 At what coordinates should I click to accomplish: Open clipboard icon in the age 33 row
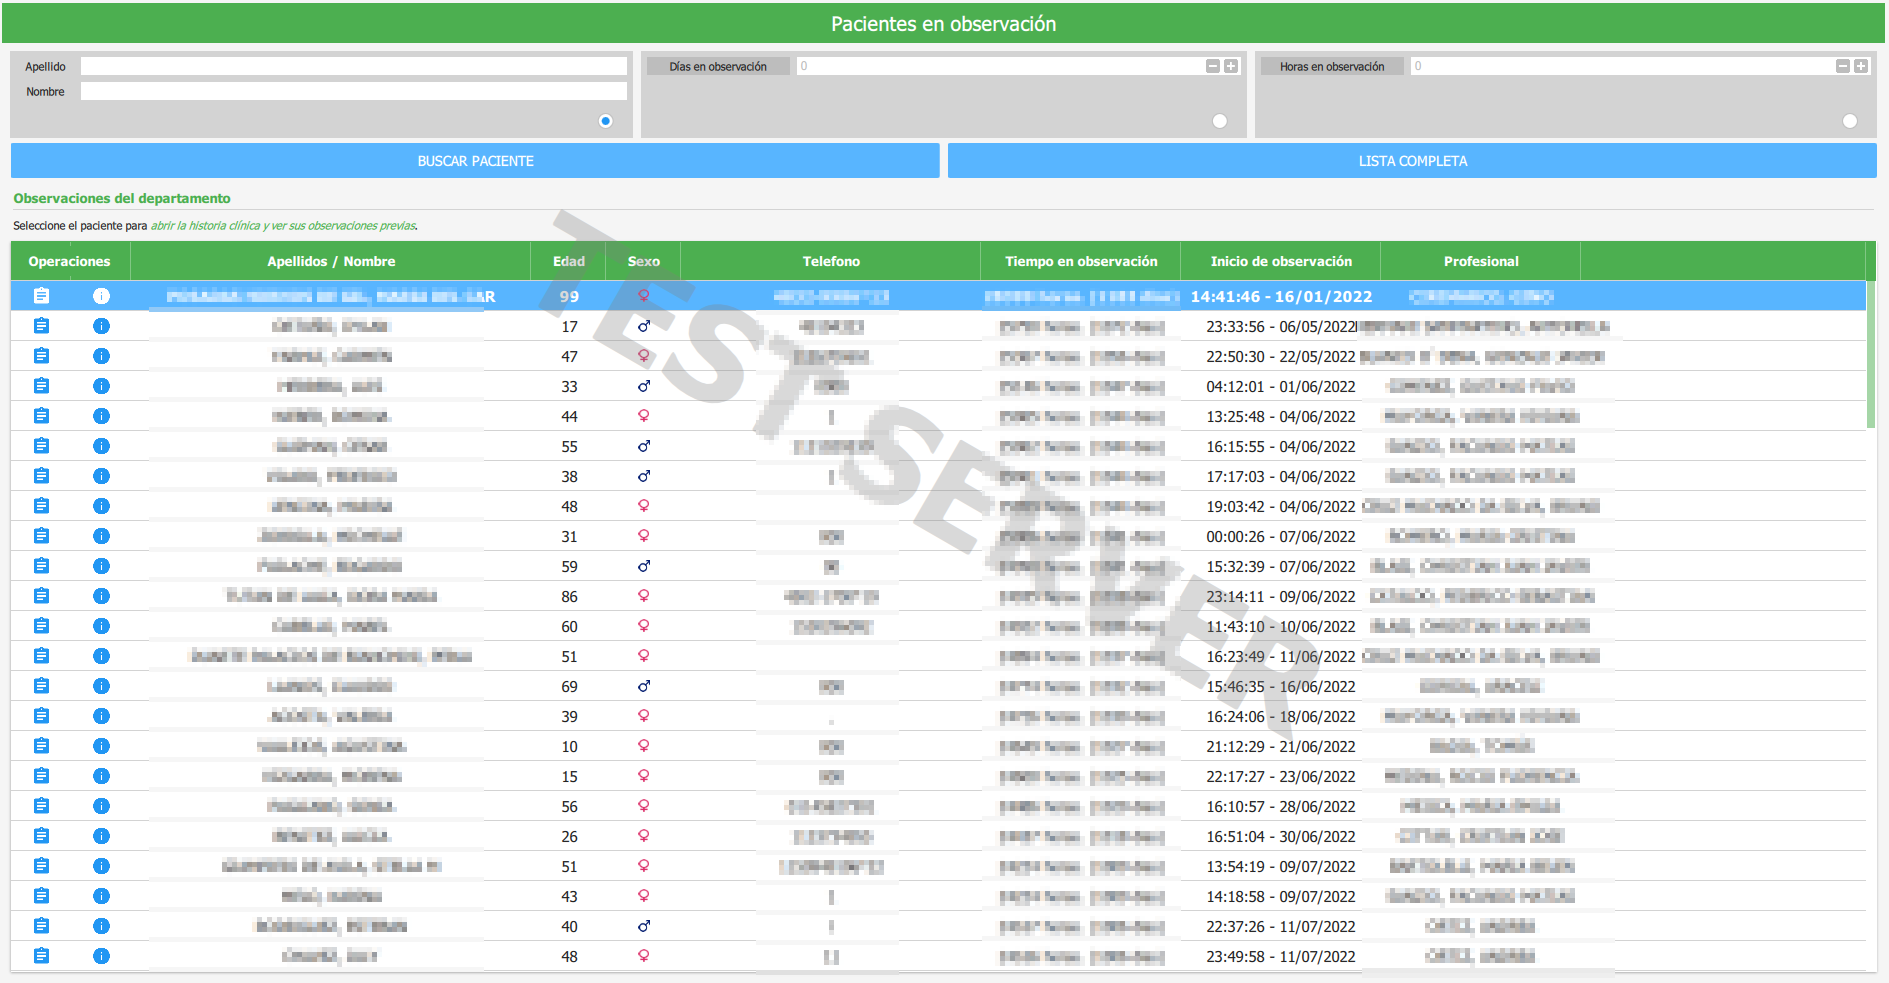pos(41,386)
